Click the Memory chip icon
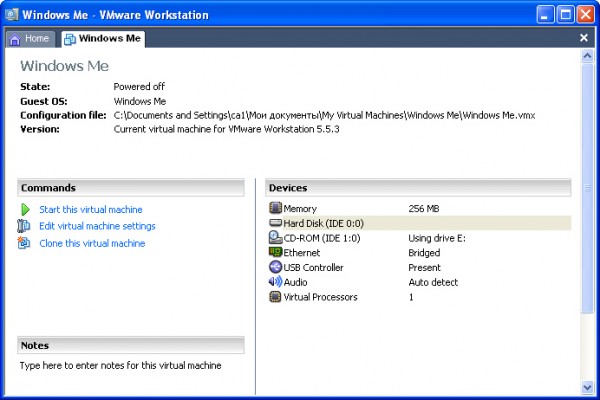600x400 pixels. (276, 208)
